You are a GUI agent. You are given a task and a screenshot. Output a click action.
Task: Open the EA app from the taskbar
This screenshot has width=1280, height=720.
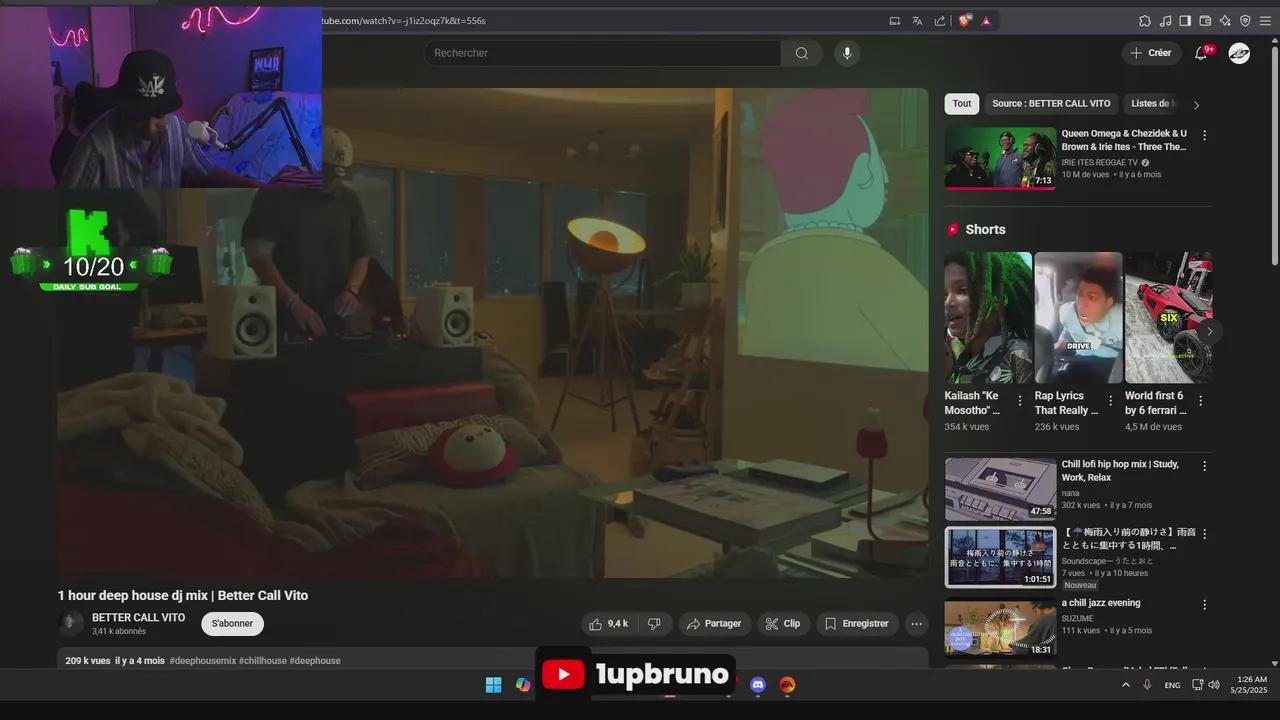coord(787,685)
